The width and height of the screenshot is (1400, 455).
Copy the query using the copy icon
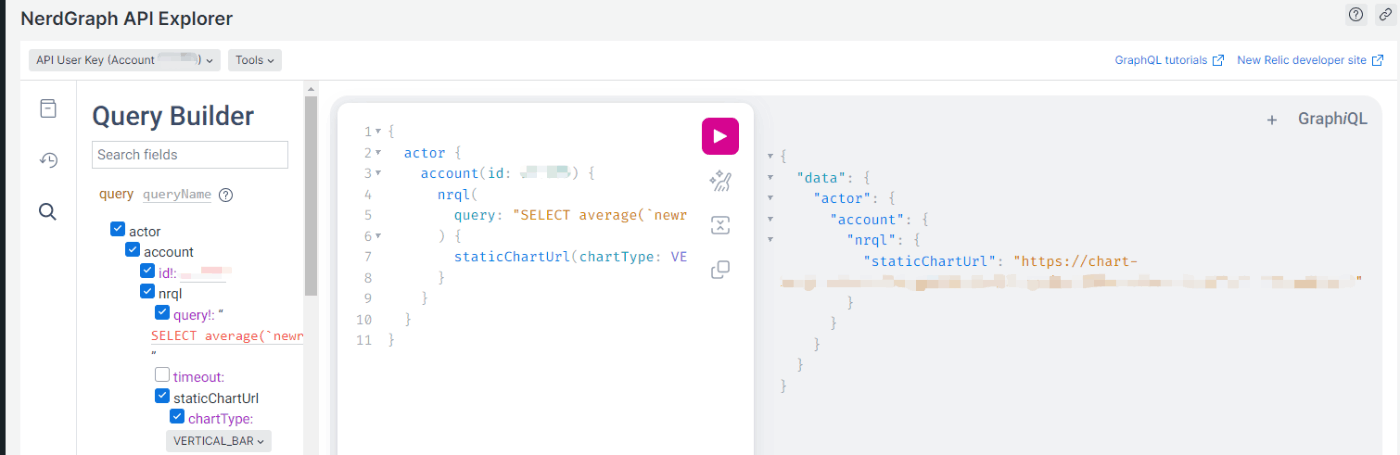(x=720, y=270)
